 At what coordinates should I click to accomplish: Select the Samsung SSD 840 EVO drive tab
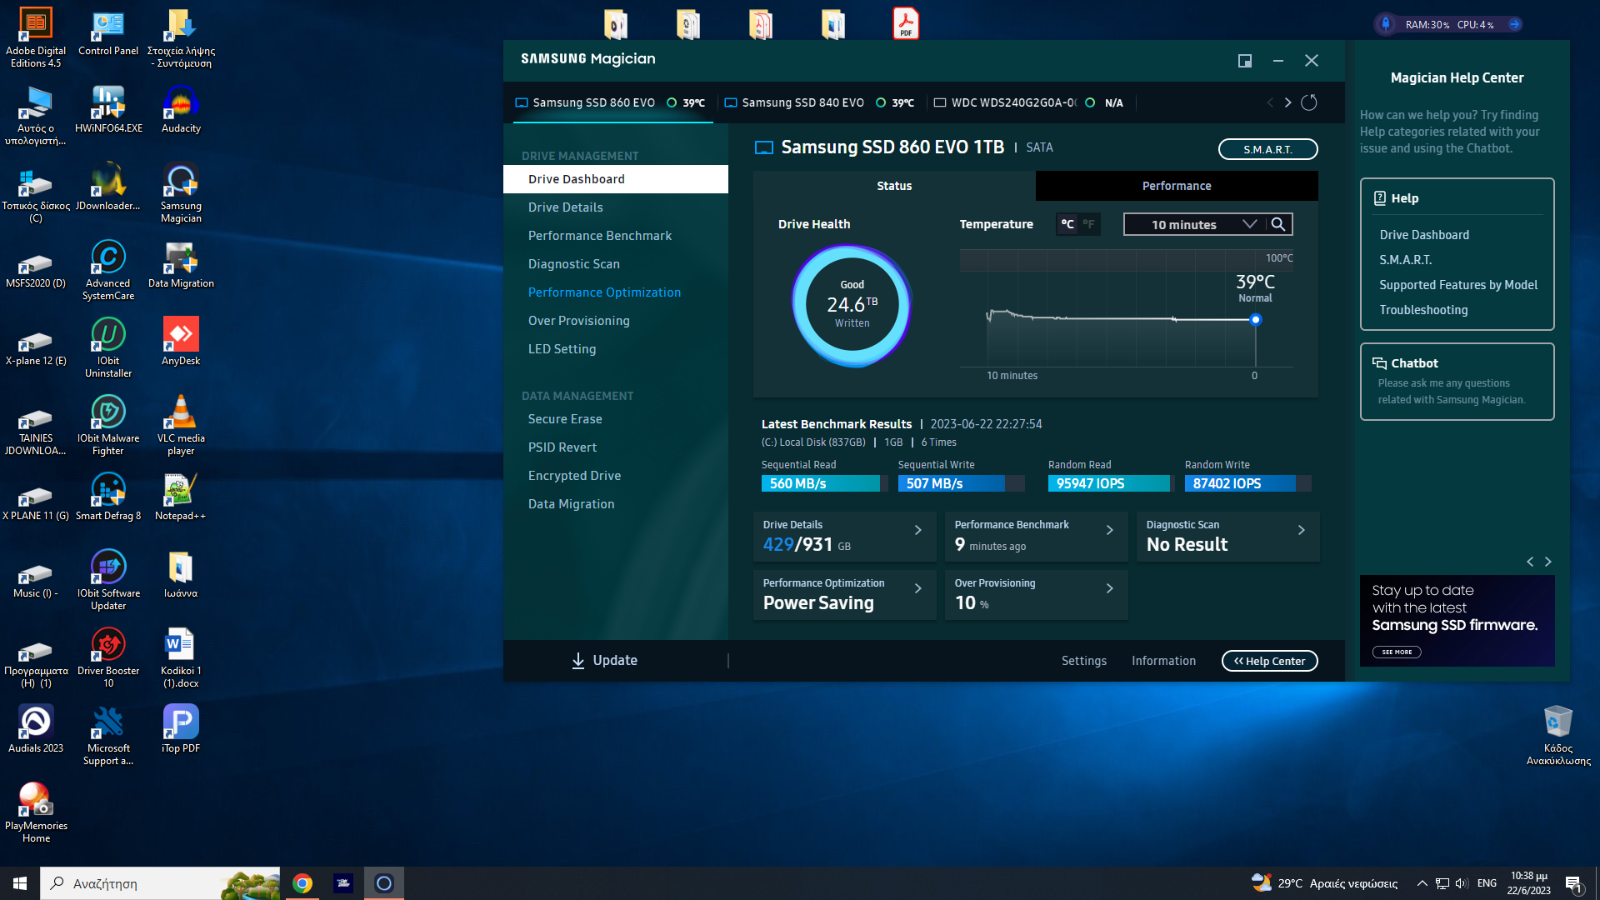[818, 103]
